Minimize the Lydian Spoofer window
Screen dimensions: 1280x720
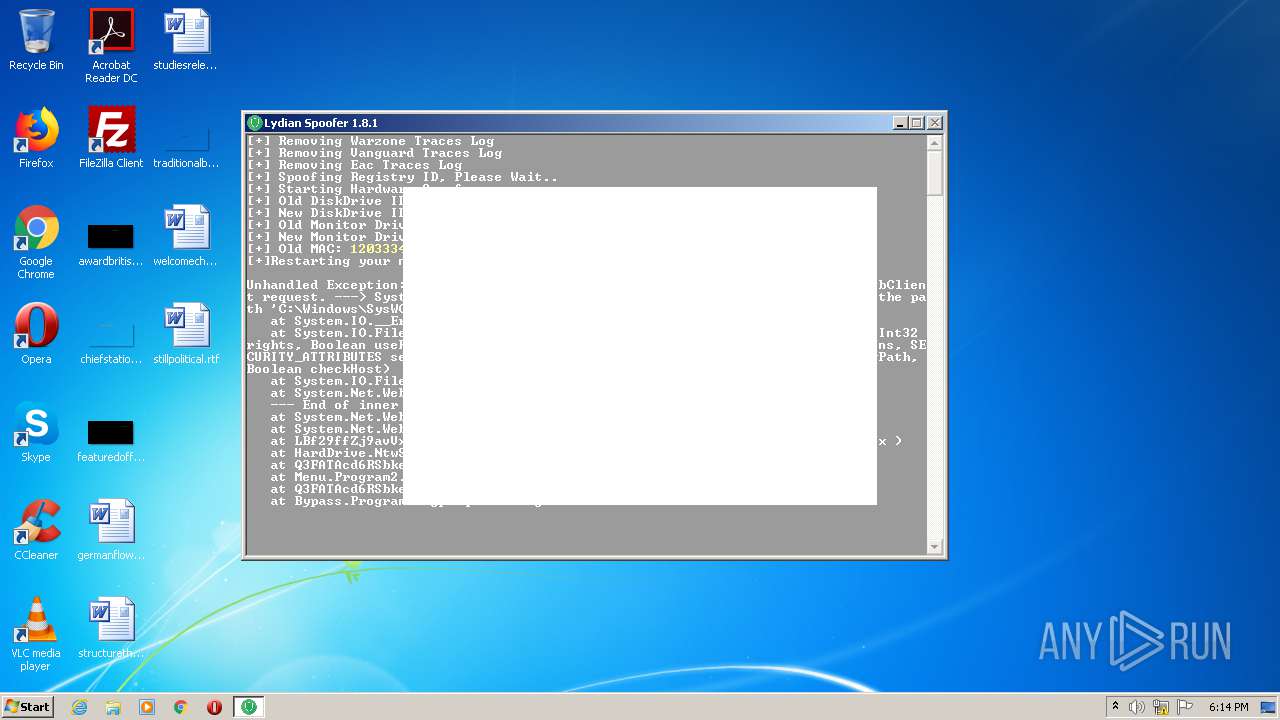(900, 123)
